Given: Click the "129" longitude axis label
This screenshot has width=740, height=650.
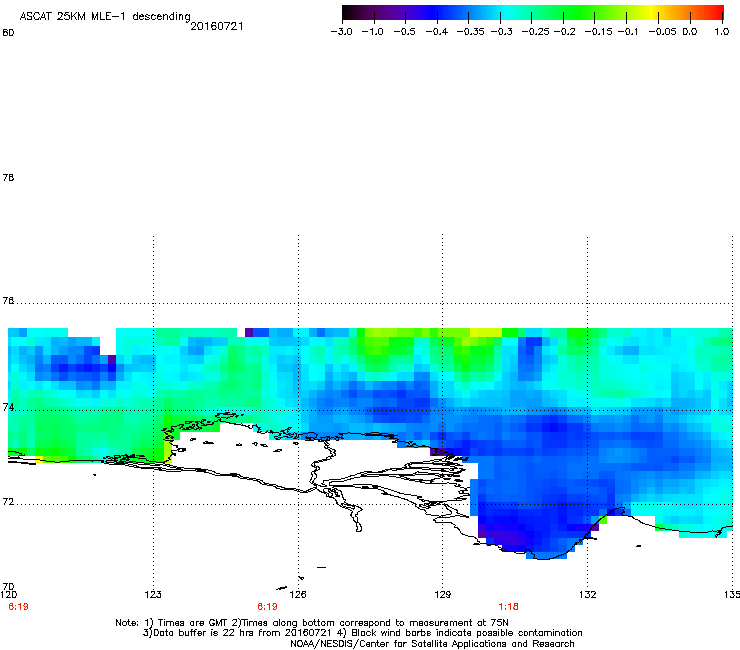Looking at the screenshot, I should click(443, 594).
